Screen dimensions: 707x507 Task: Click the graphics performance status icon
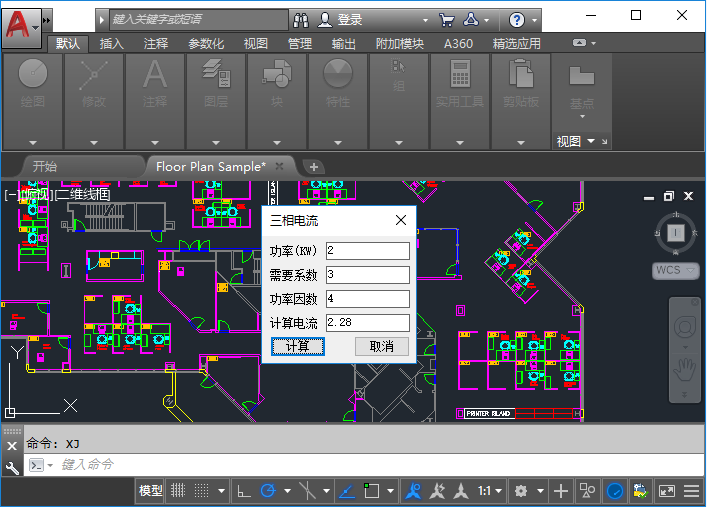pyautogui.click(x=640, y=491)
